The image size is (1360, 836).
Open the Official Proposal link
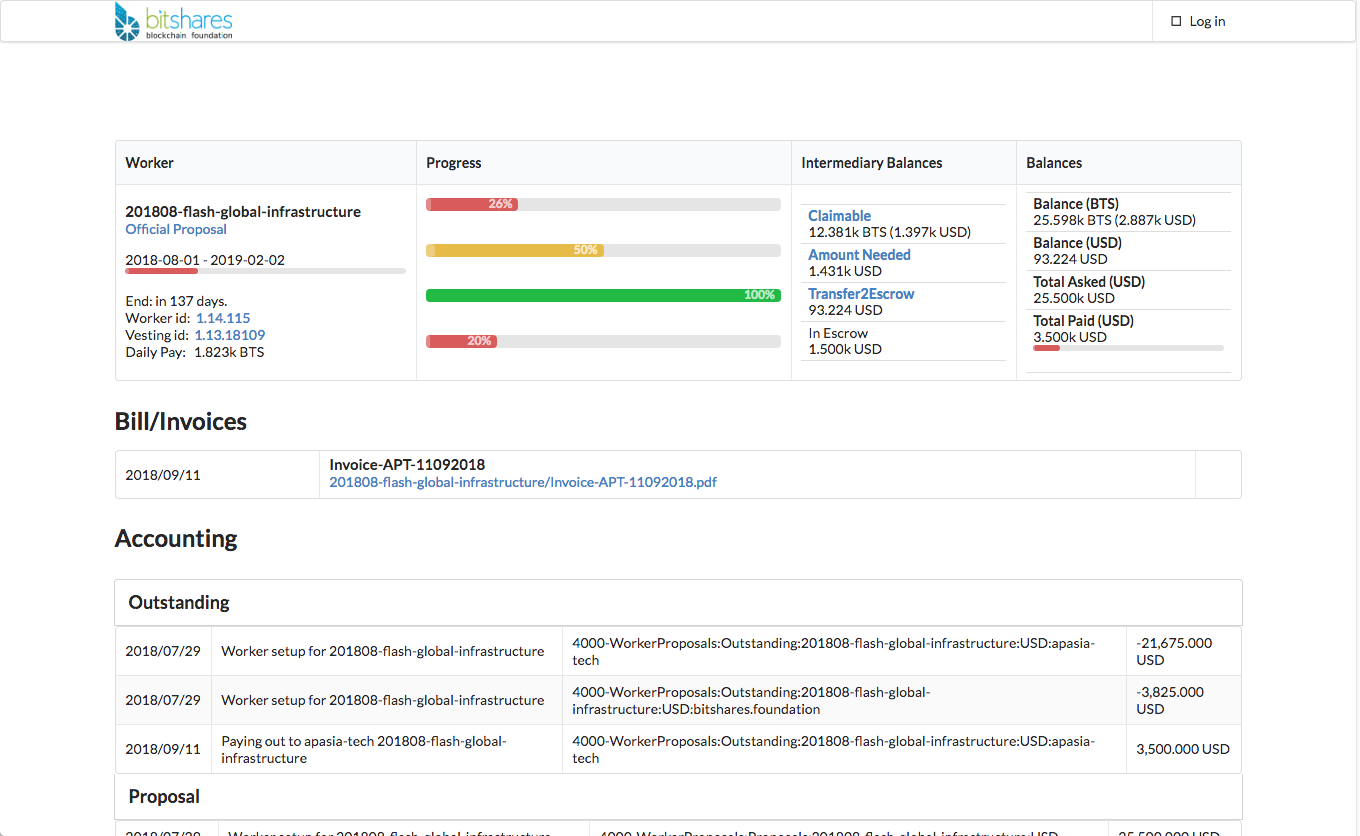click(x=176, y=229)
